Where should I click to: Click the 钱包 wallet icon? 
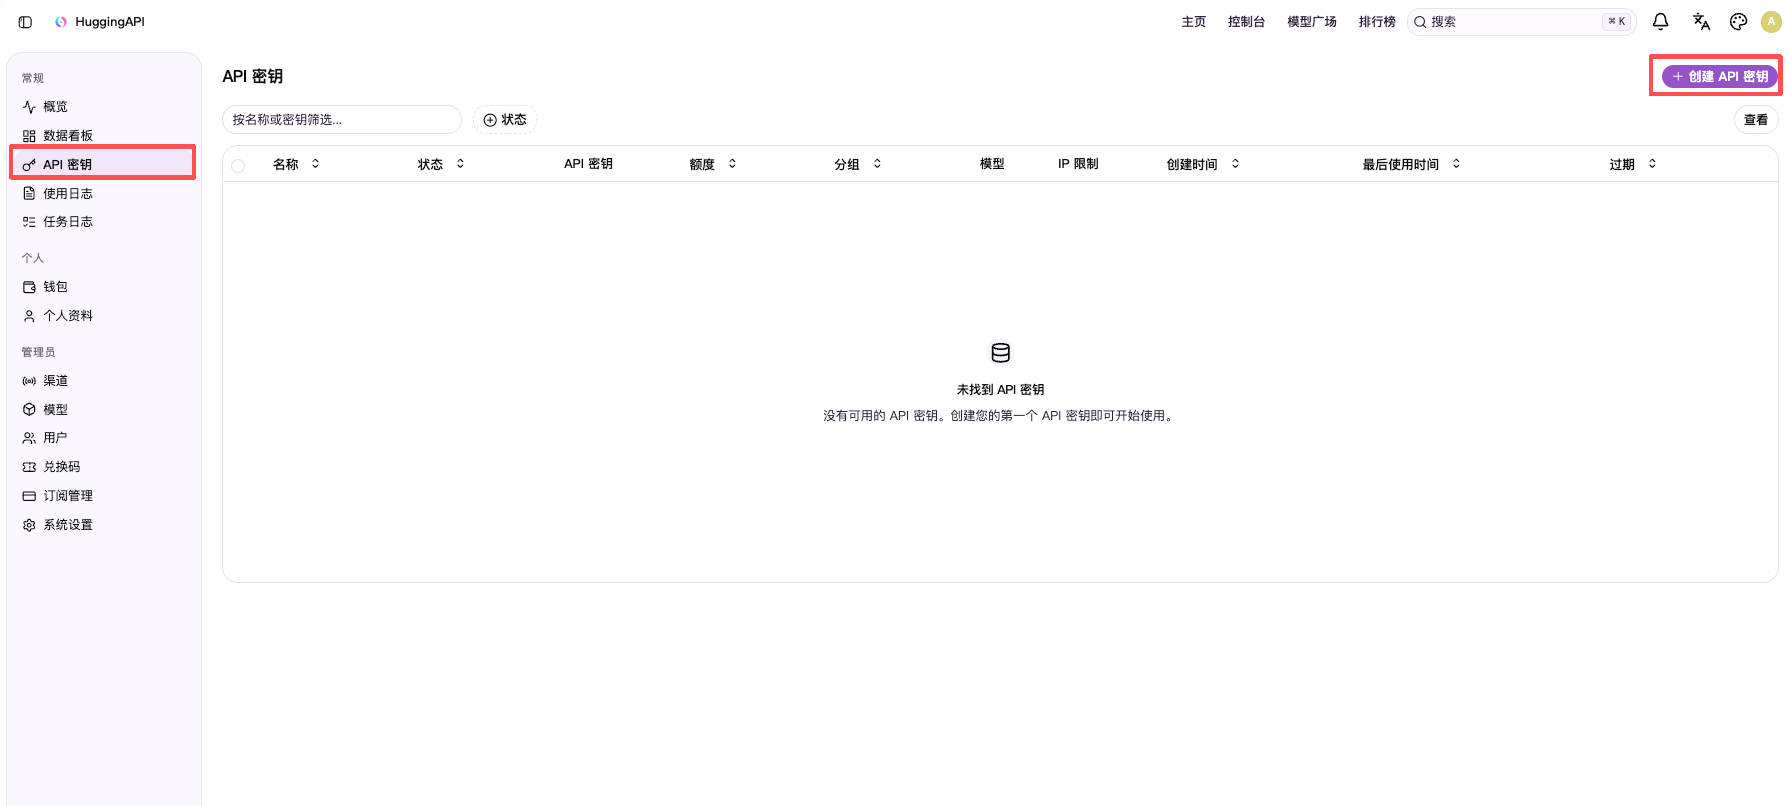pos(29,287)
